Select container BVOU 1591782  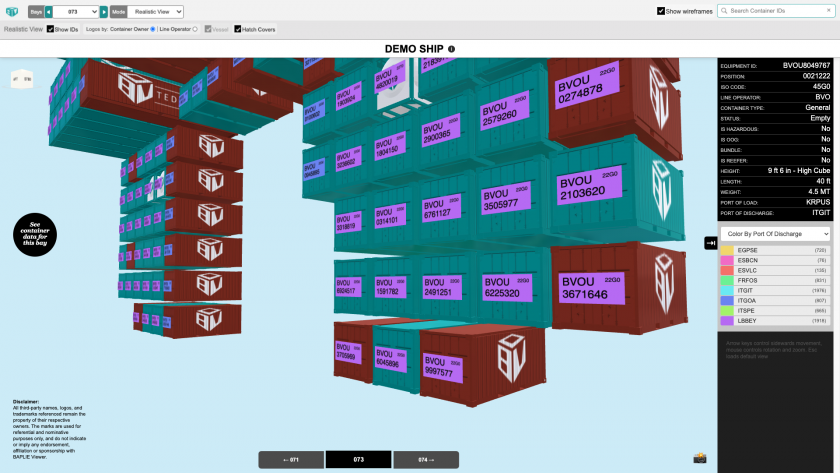(x=391, y=287)
